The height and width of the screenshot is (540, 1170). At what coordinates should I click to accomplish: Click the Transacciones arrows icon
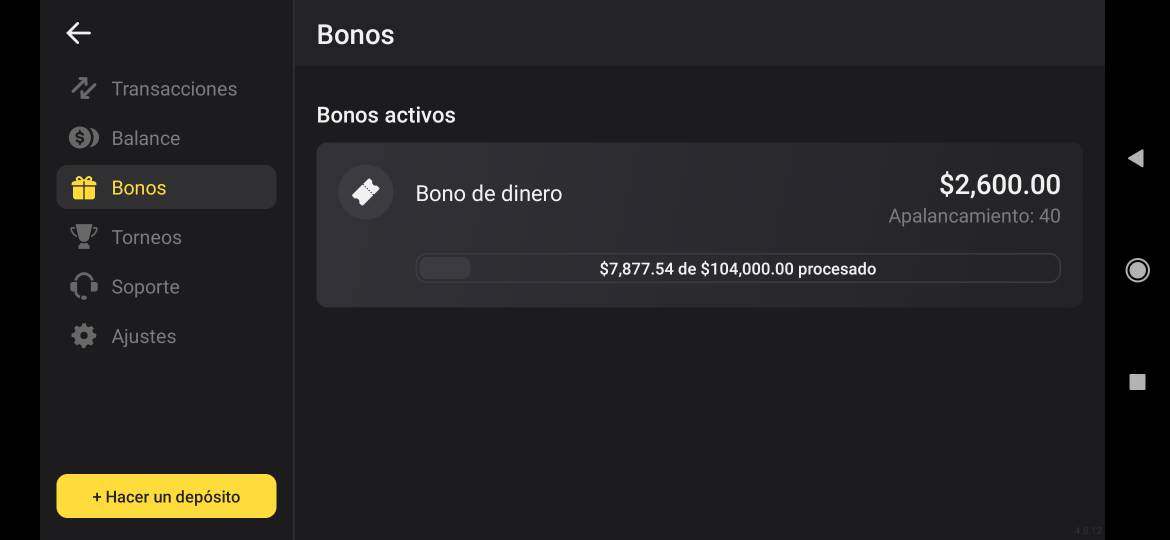[84, 88]
